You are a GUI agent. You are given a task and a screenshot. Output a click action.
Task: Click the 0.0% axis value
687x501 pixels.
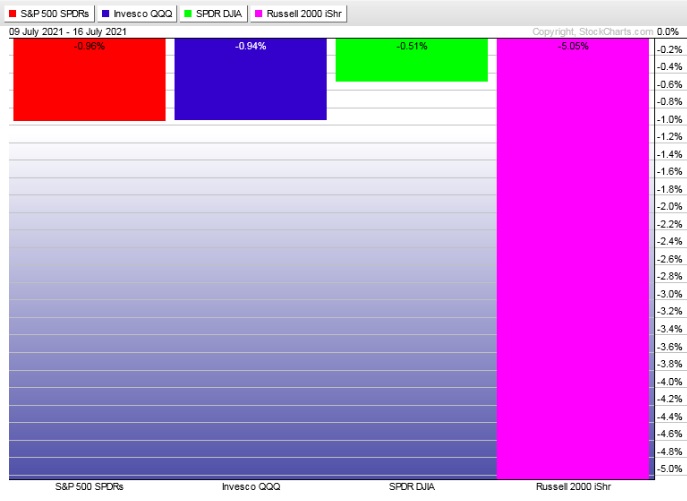pos(668,32)
